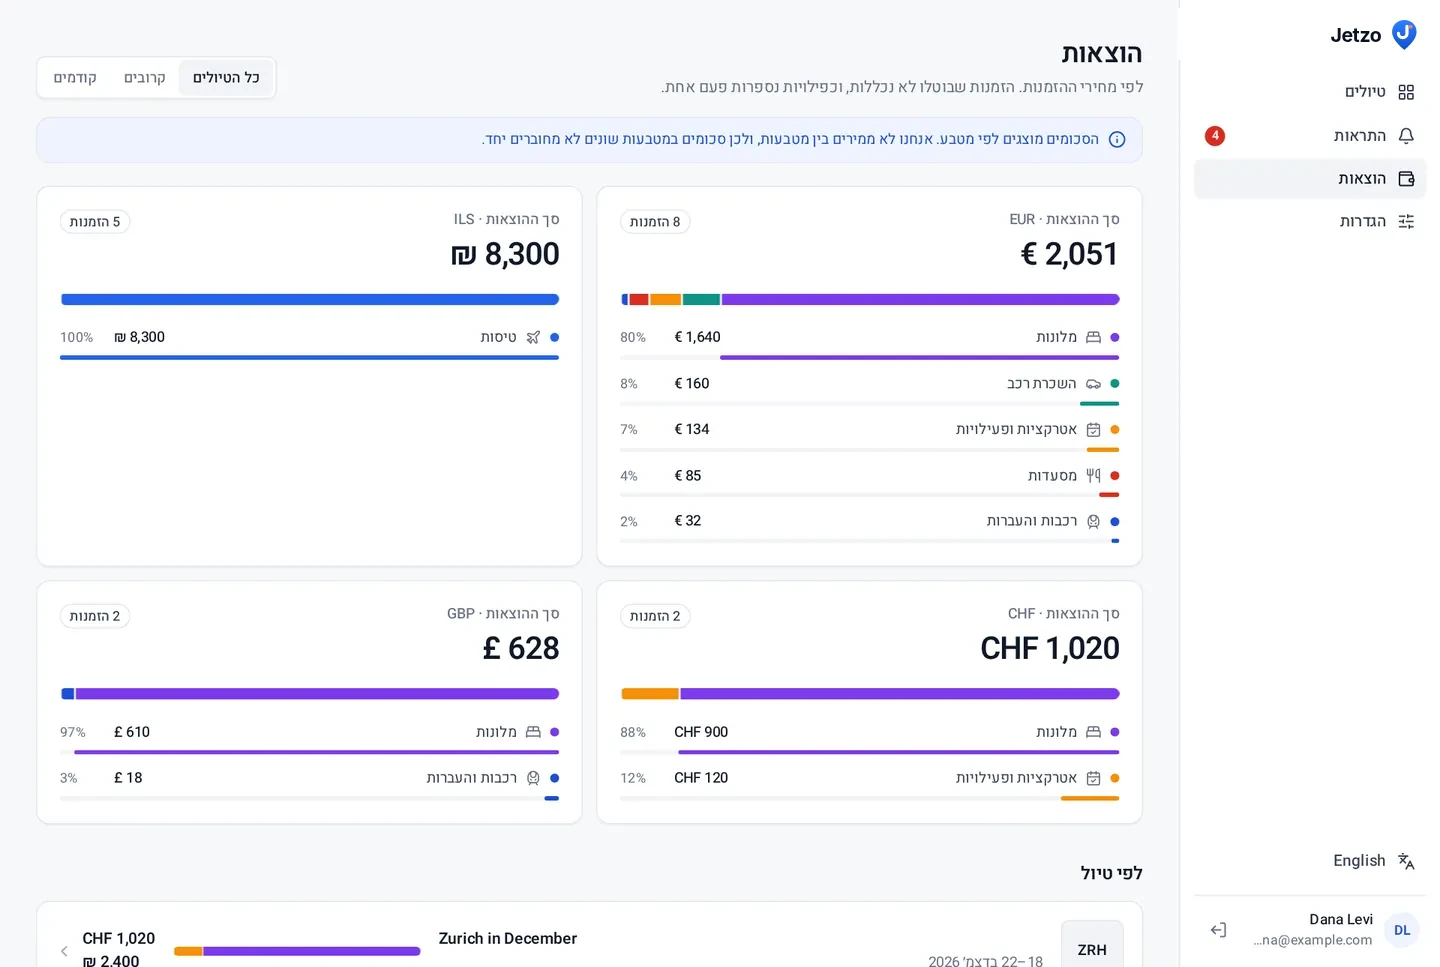The image size is (1440, 967).
Task: Click the cutlery icon in מסעדות row
Action: click(1093, 476)
